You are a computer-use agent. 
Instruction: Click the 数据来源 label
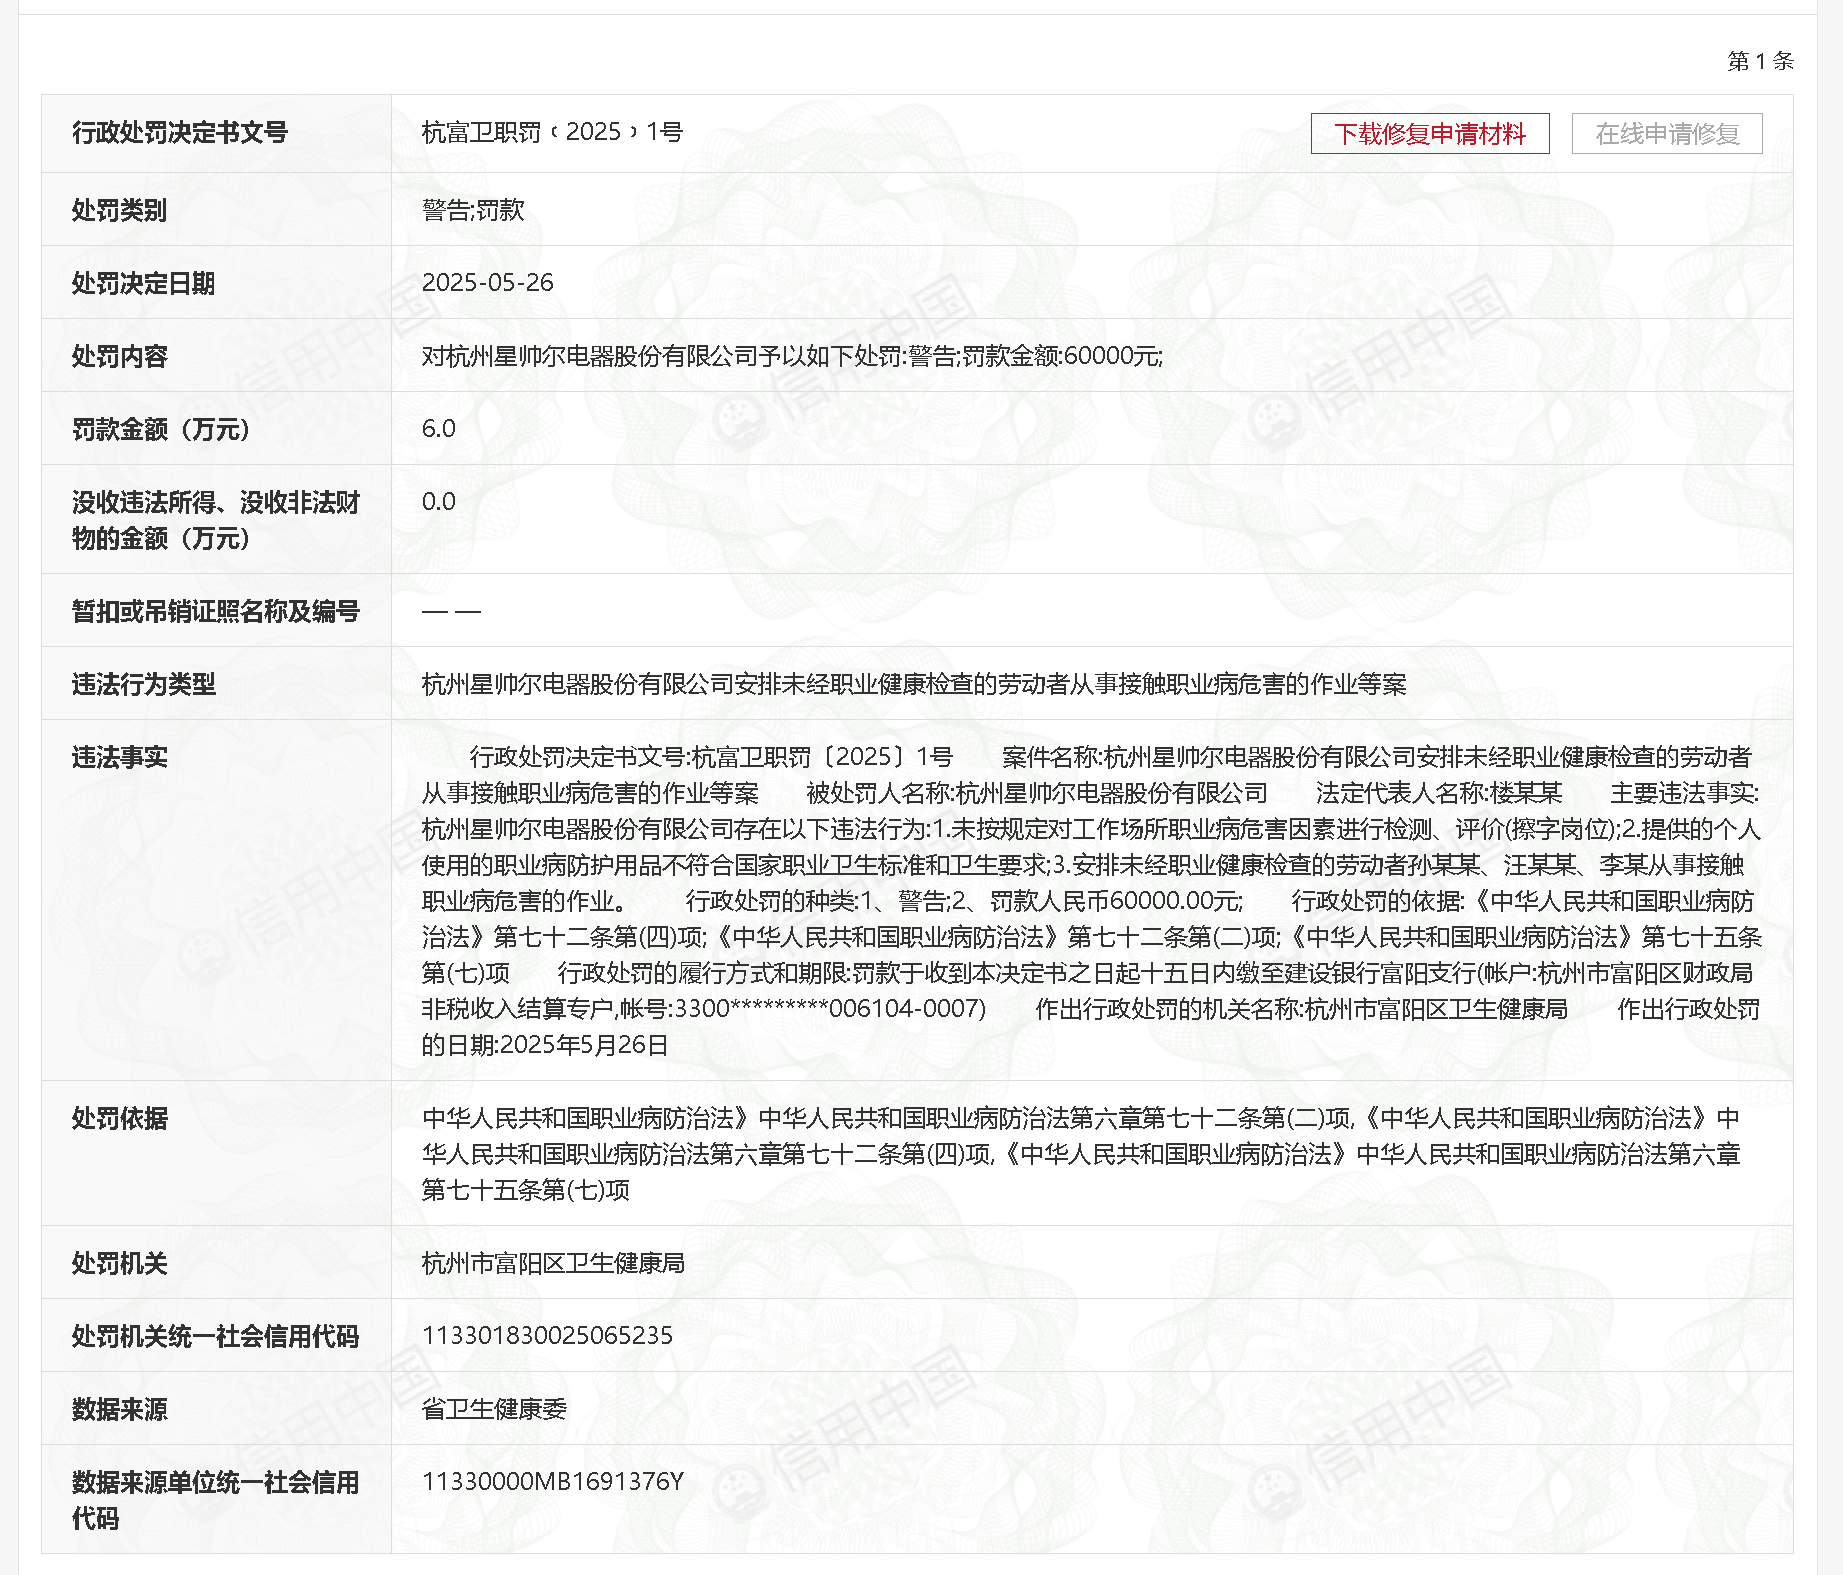119,1409
